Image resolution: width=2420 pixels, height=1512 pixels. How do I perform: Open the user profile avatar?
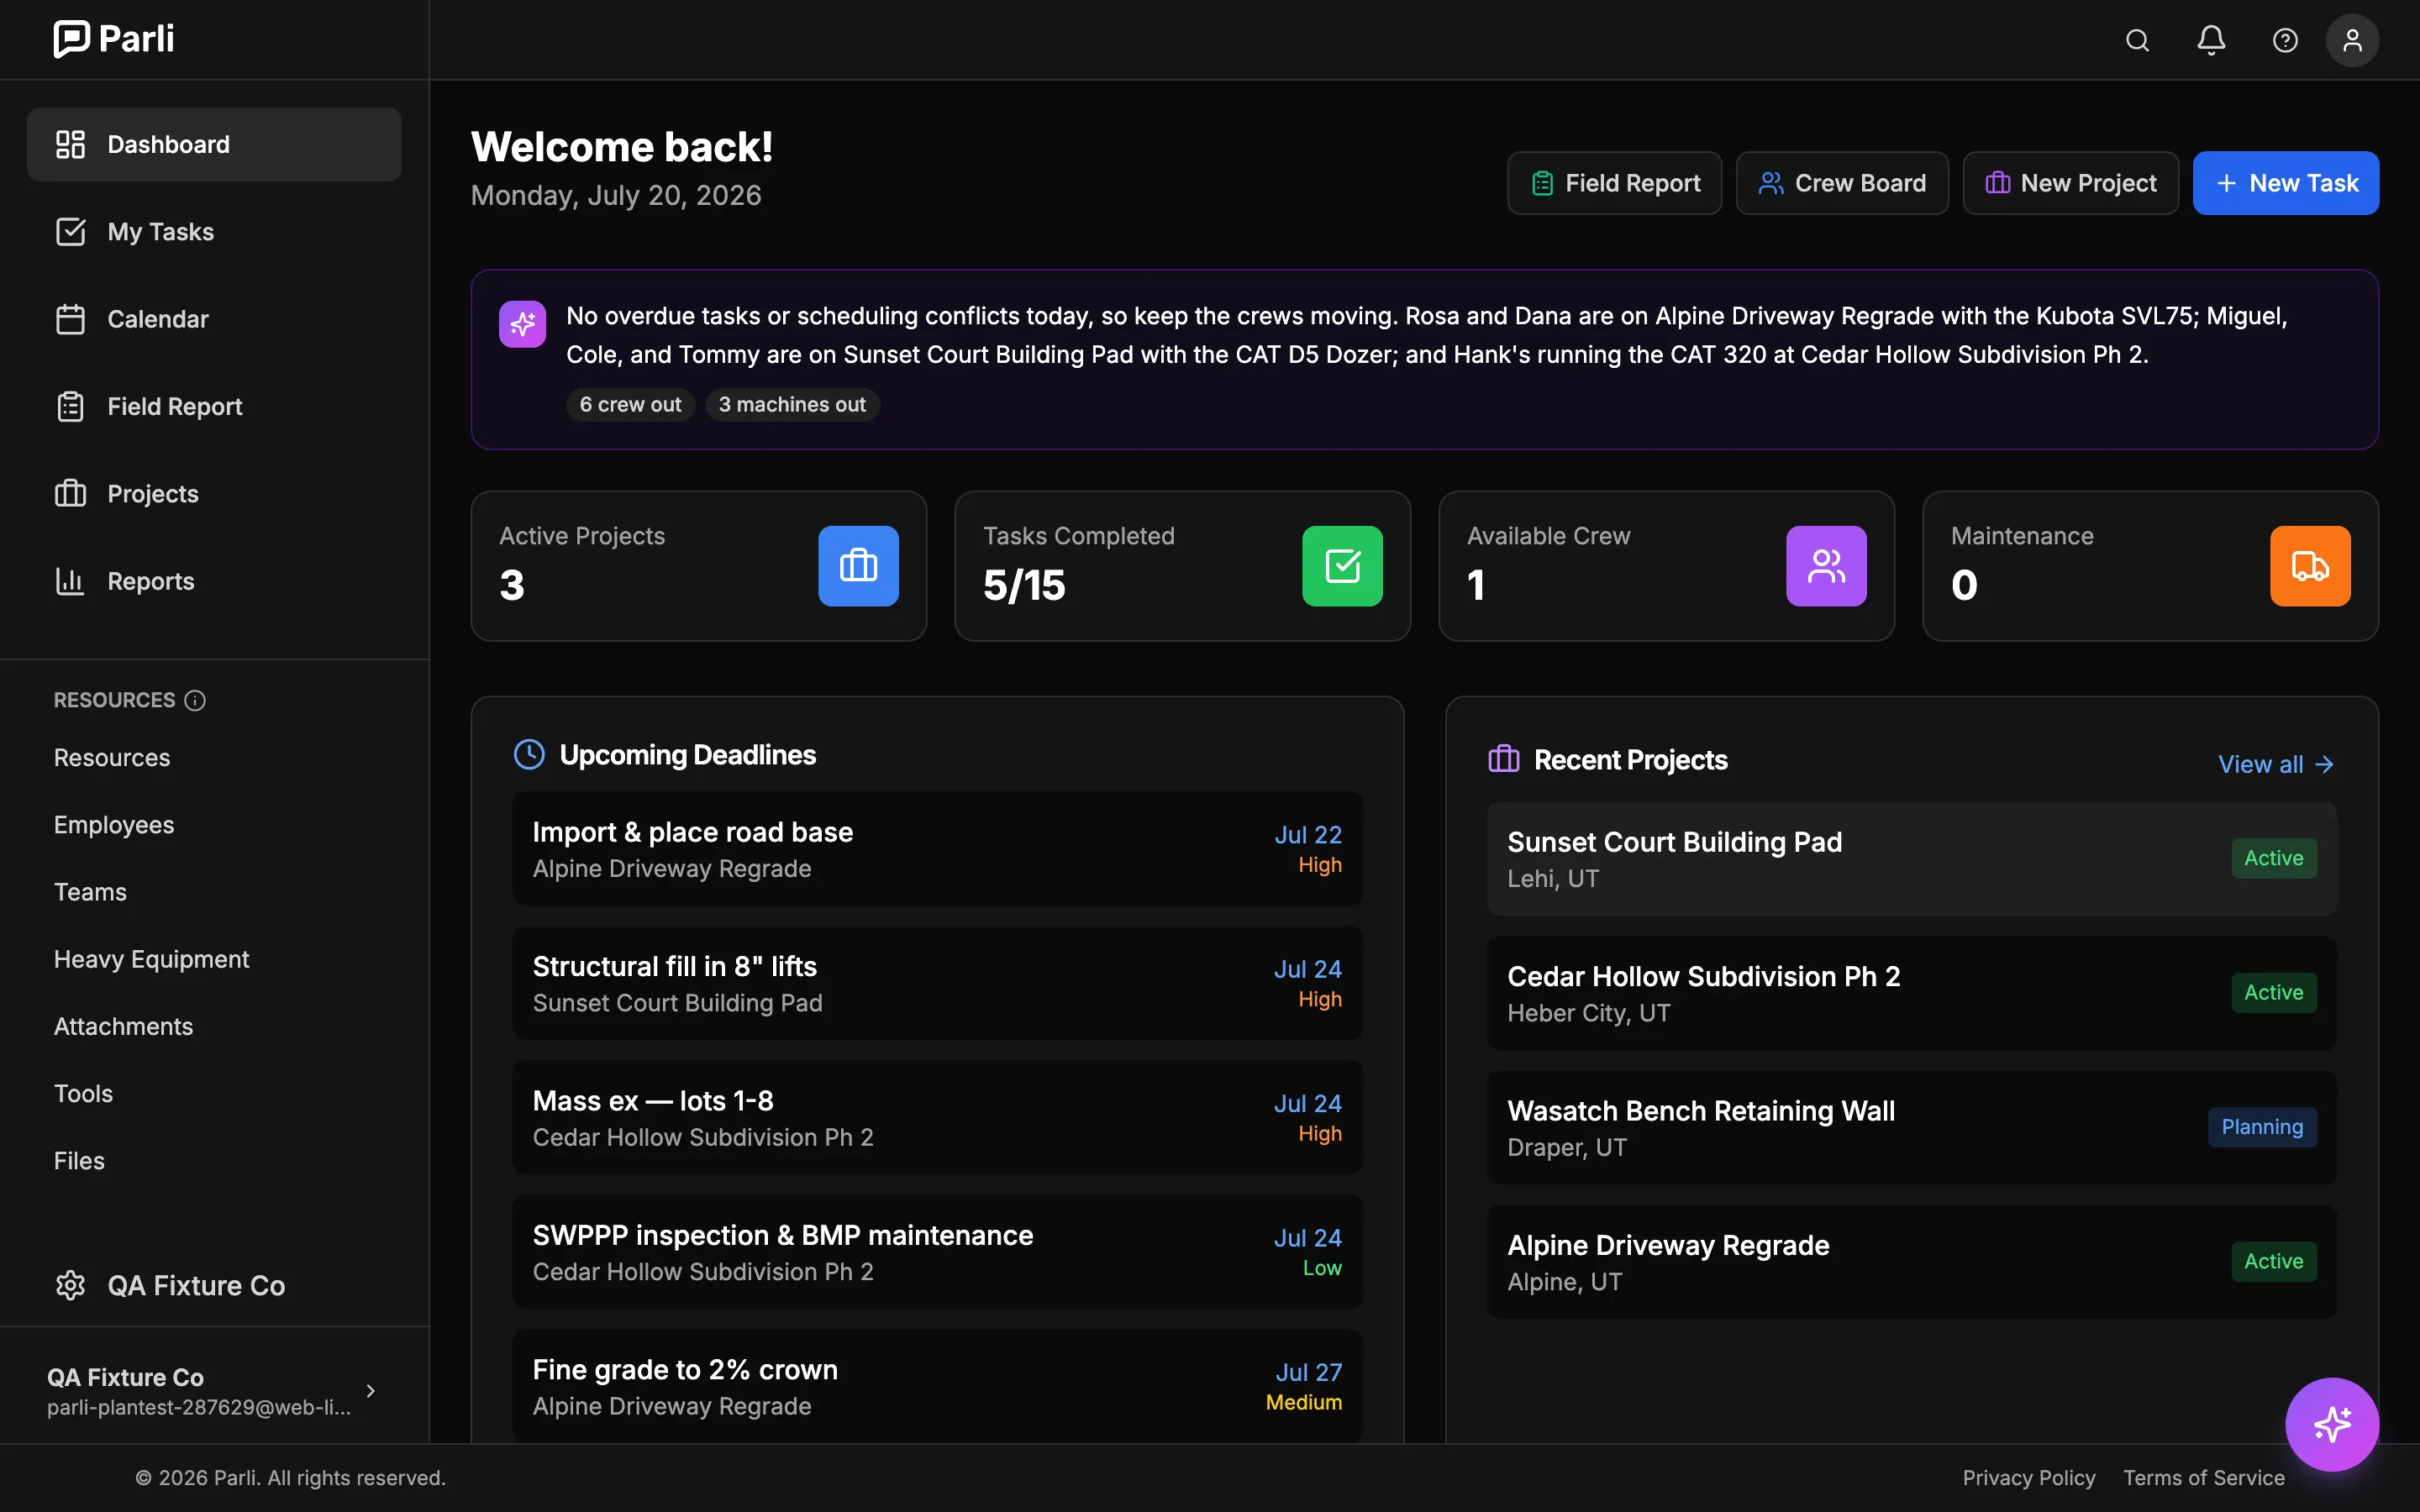point(2352,40)
